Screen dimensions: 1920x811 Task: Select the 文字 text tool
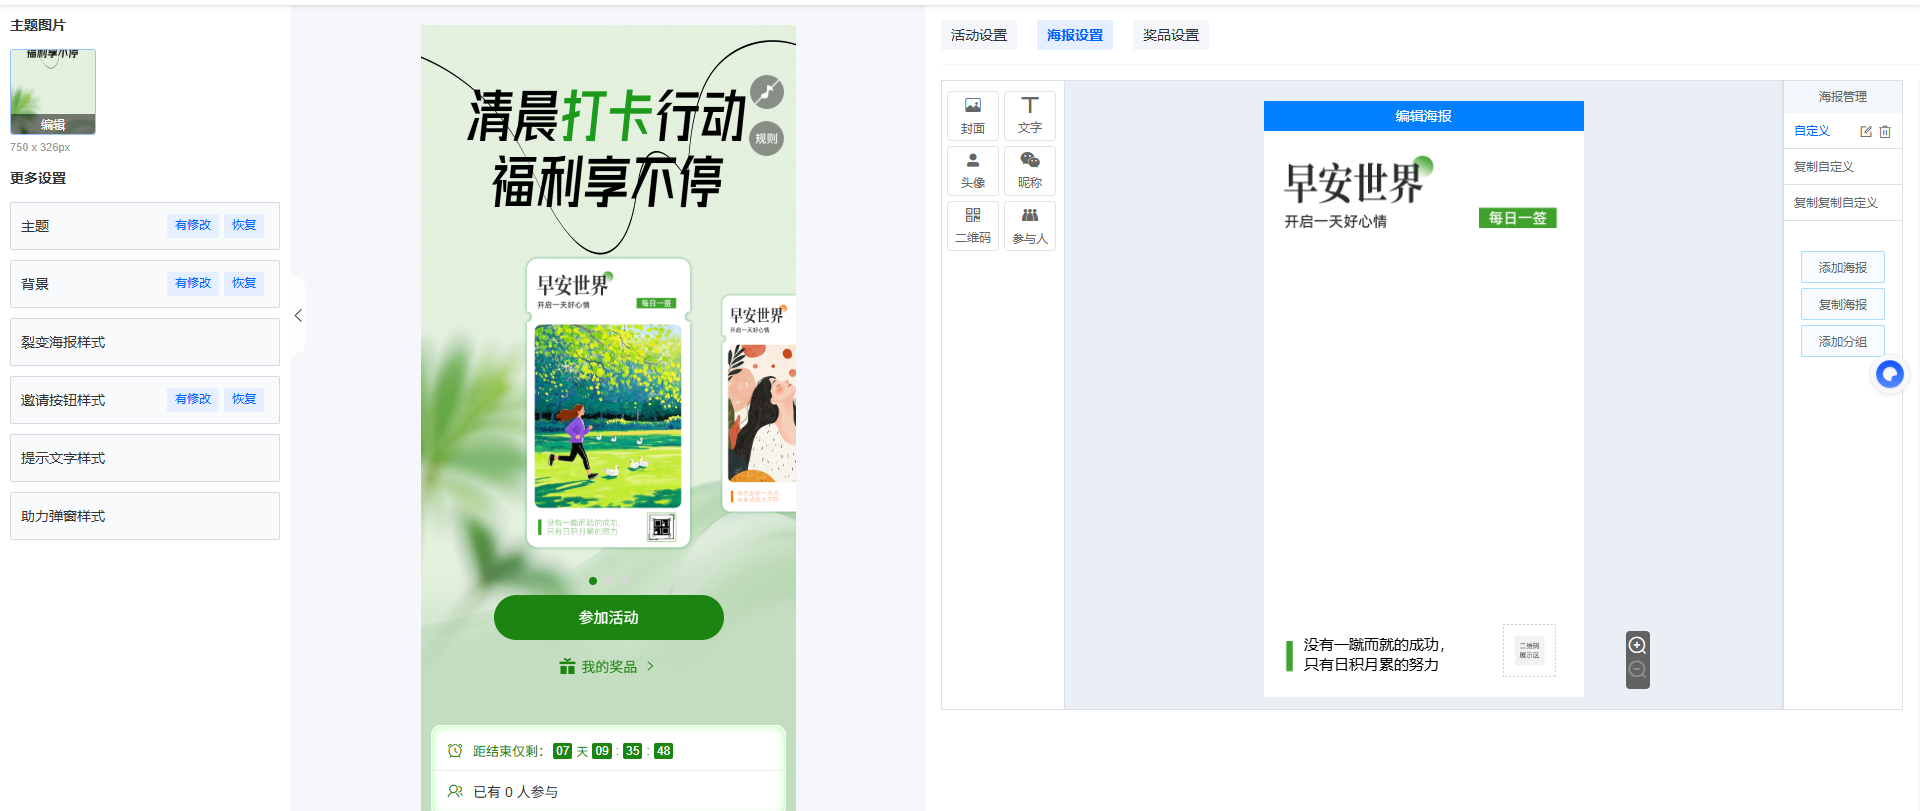coord(1029,115)
